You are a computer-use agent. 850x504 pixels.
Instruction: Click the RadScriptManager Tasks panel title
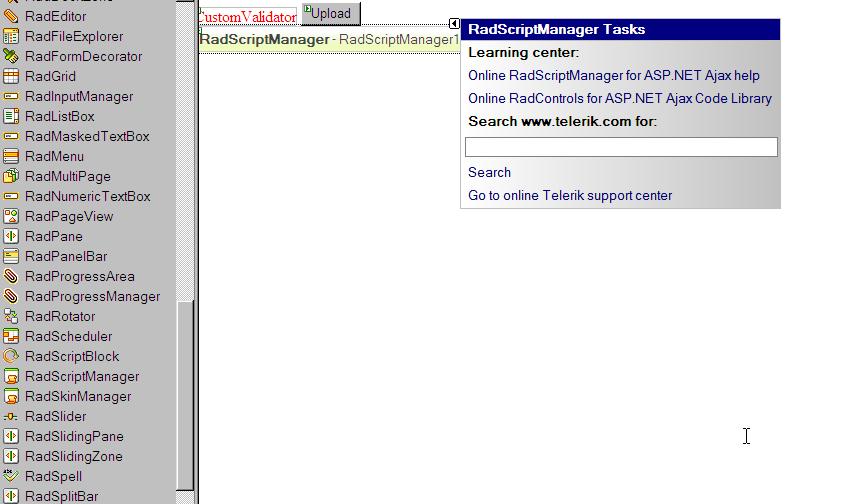coord(557,29)
